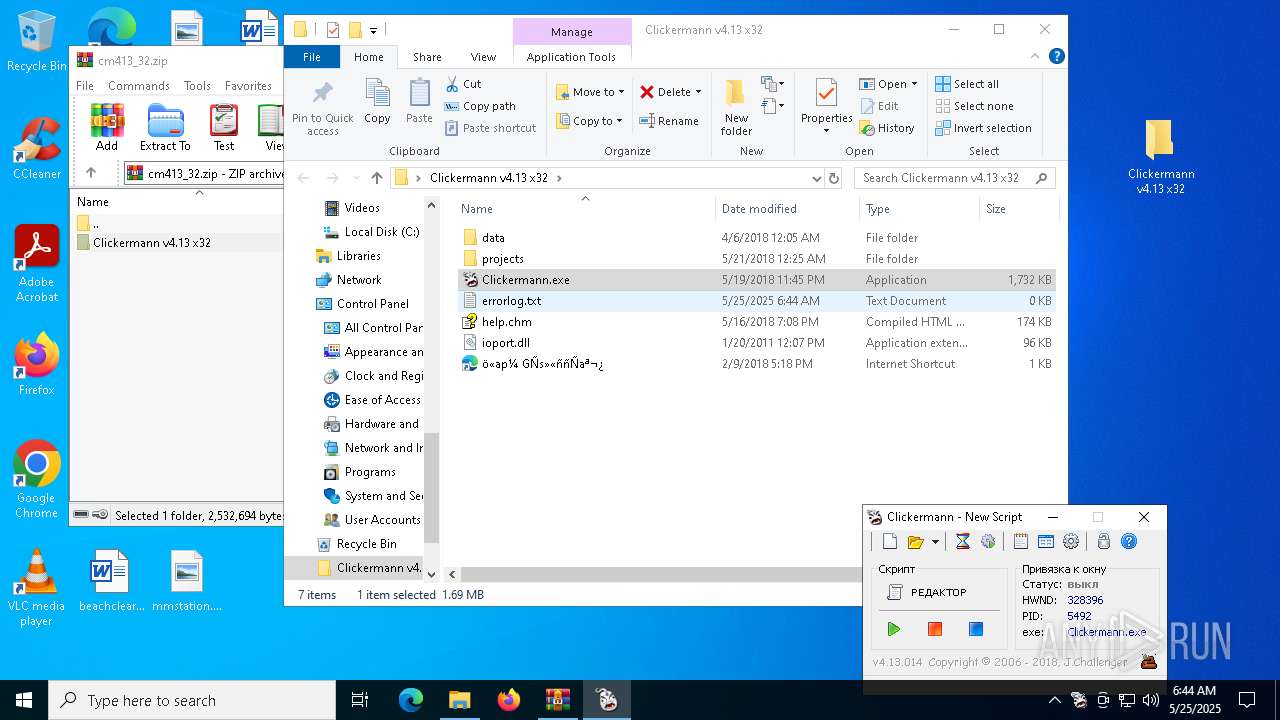This screenshot has width=1280, height=720.
Task: Click Select all in ribbon
Action: coord(967,84)
